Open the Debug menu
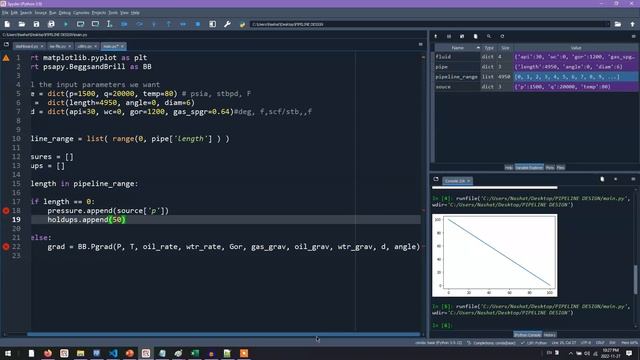 (64, 13)
